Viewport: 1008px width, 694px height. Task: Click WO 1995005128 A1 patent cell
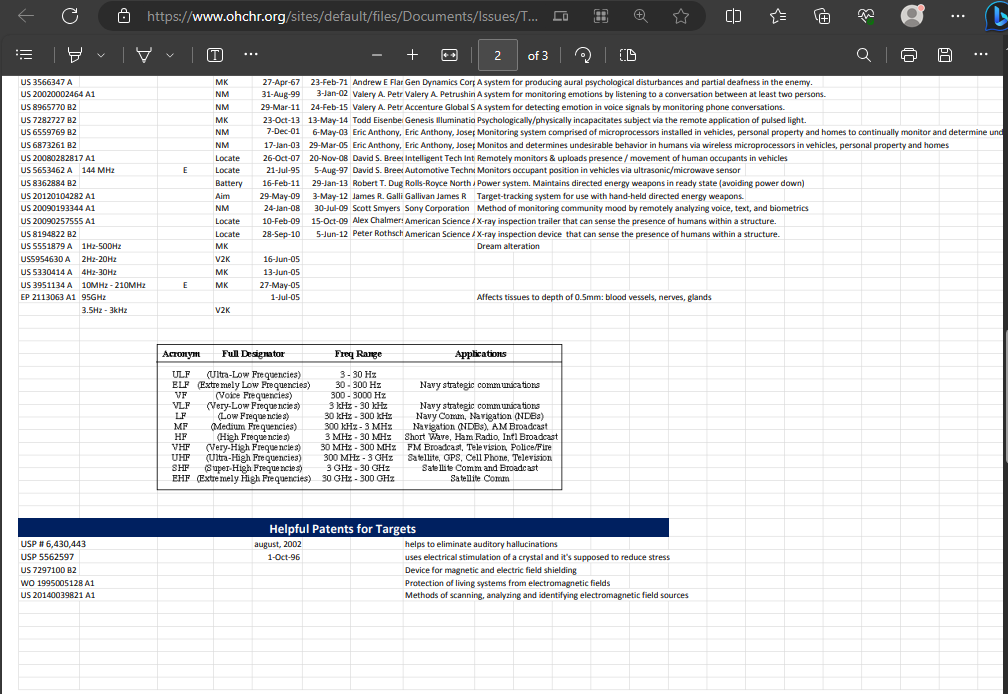pos(57,583)
